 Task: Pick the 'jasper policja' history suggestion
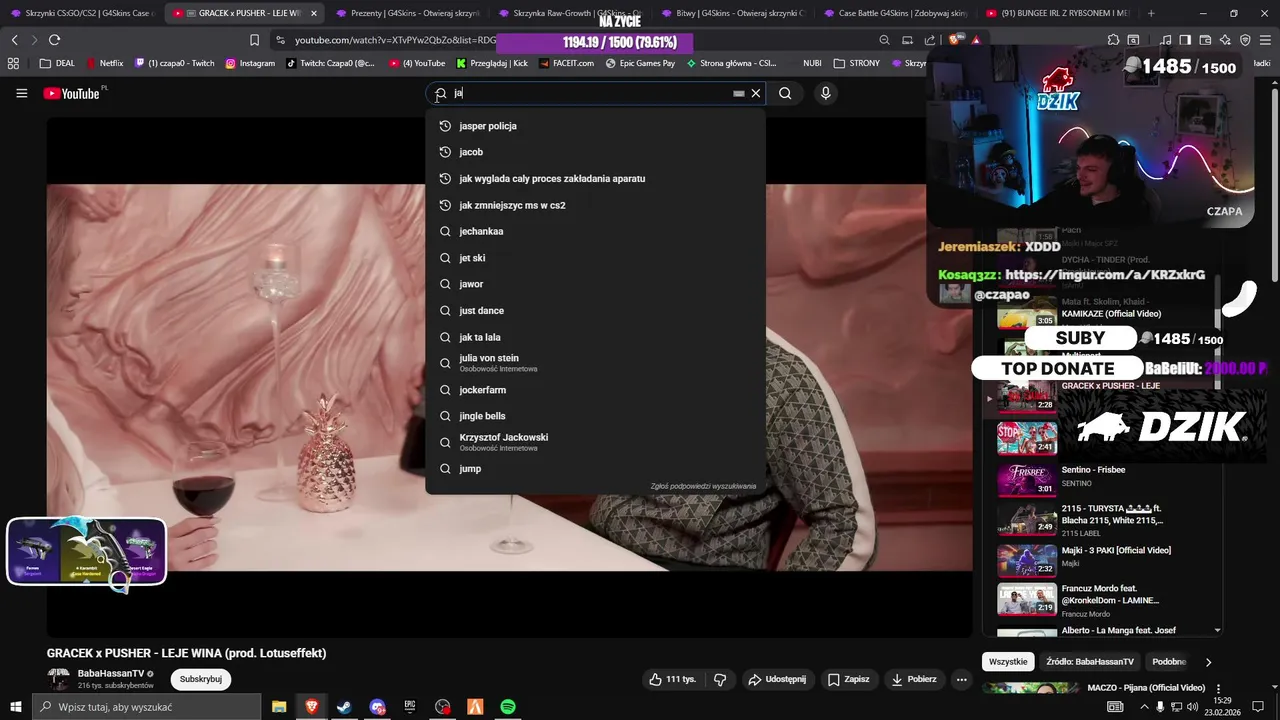(595, 126)
